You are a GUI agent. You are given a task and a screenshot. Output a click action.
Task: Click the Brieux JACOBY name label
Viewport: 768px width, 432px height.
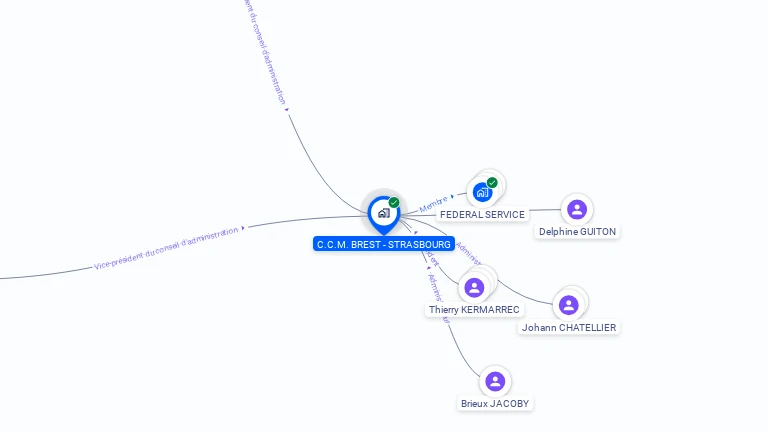click(x=495, y=404)
